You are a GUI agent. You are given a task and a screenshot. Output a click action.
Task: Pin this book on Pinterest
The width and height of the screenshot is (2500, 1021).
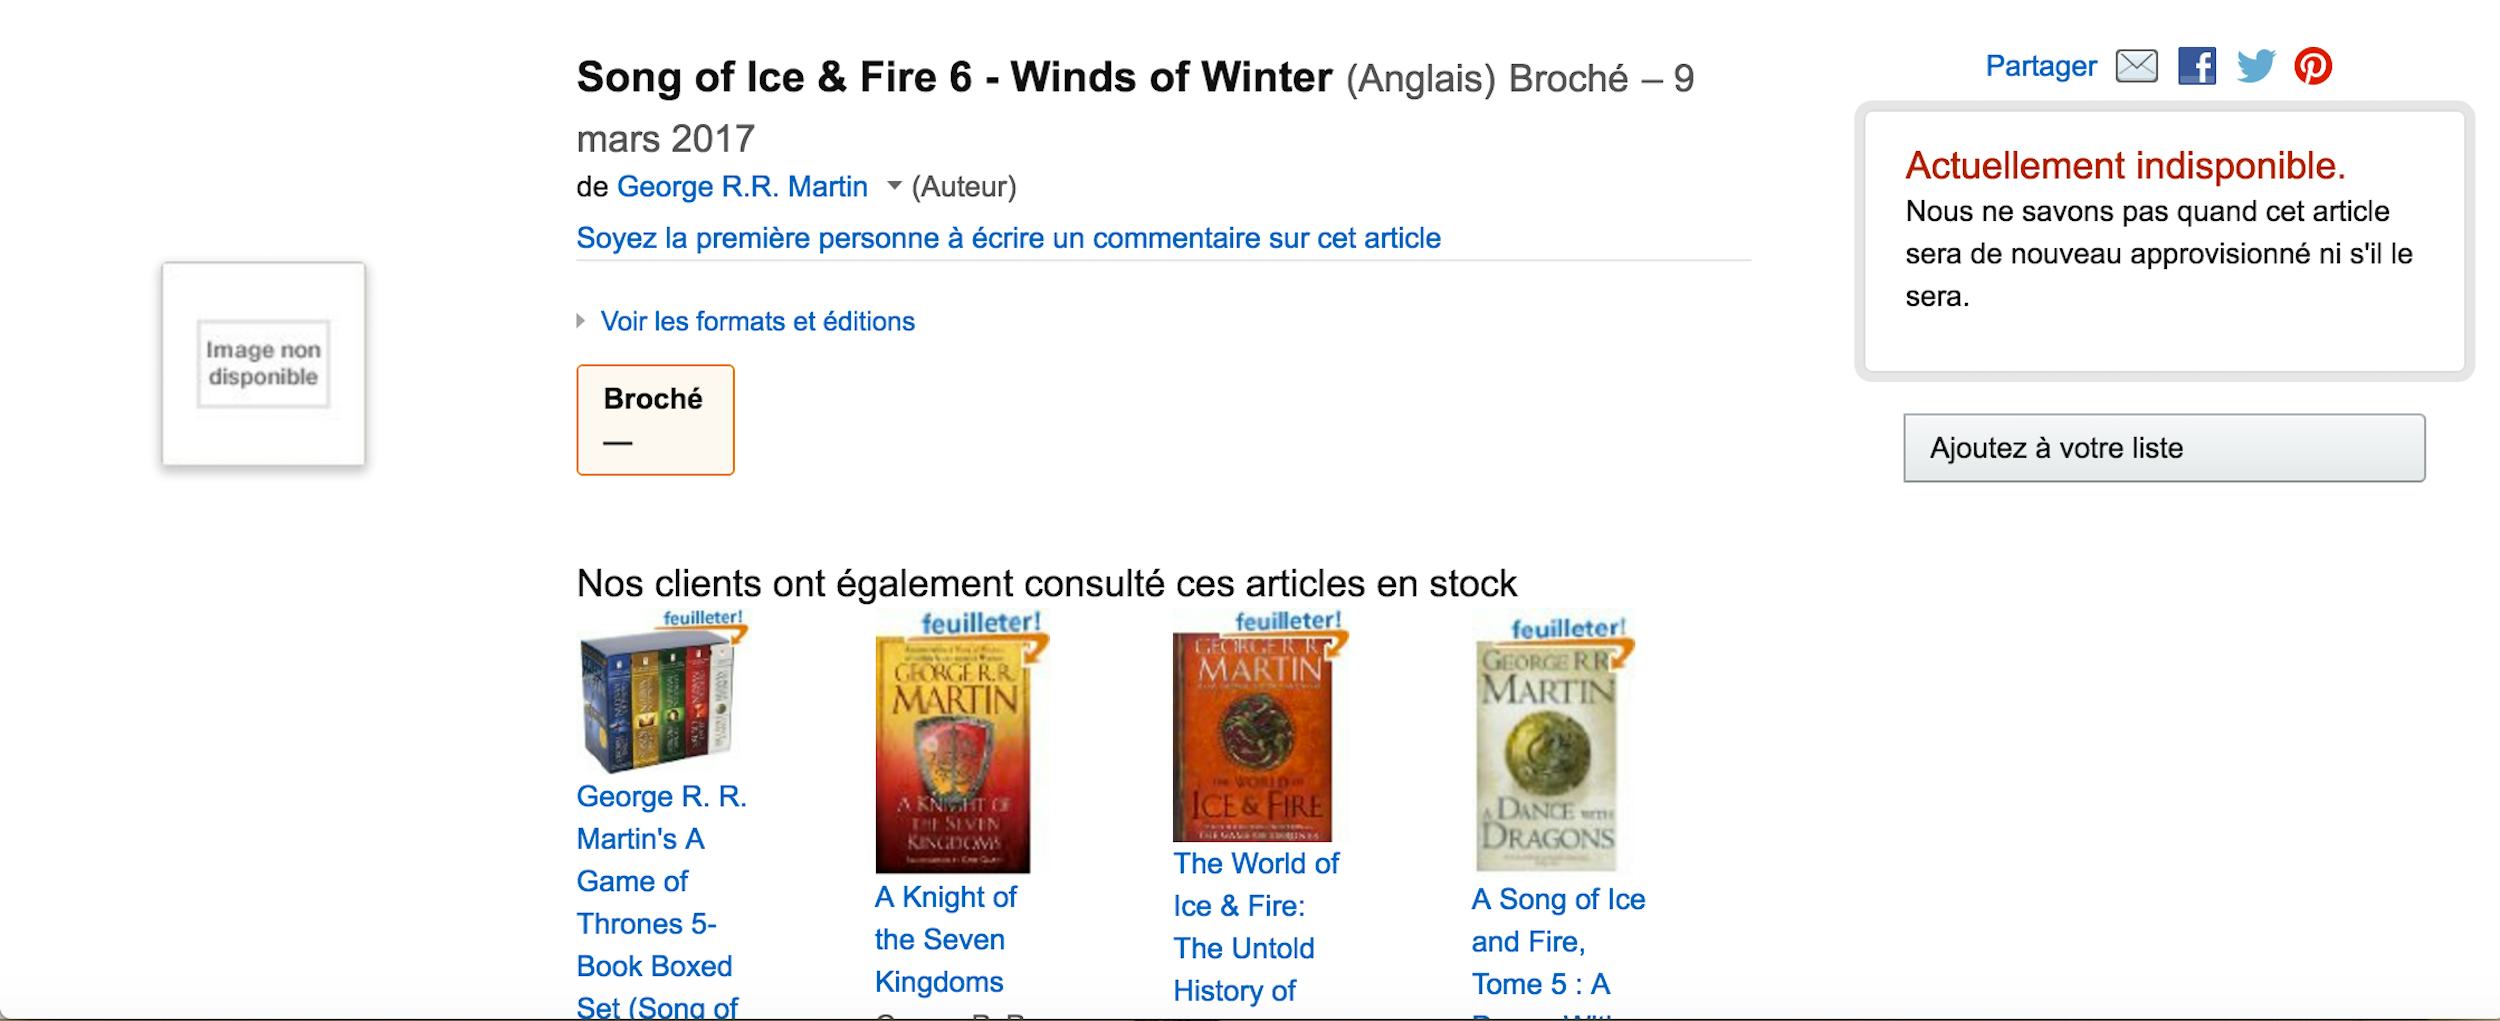(x=2313, y=67)
